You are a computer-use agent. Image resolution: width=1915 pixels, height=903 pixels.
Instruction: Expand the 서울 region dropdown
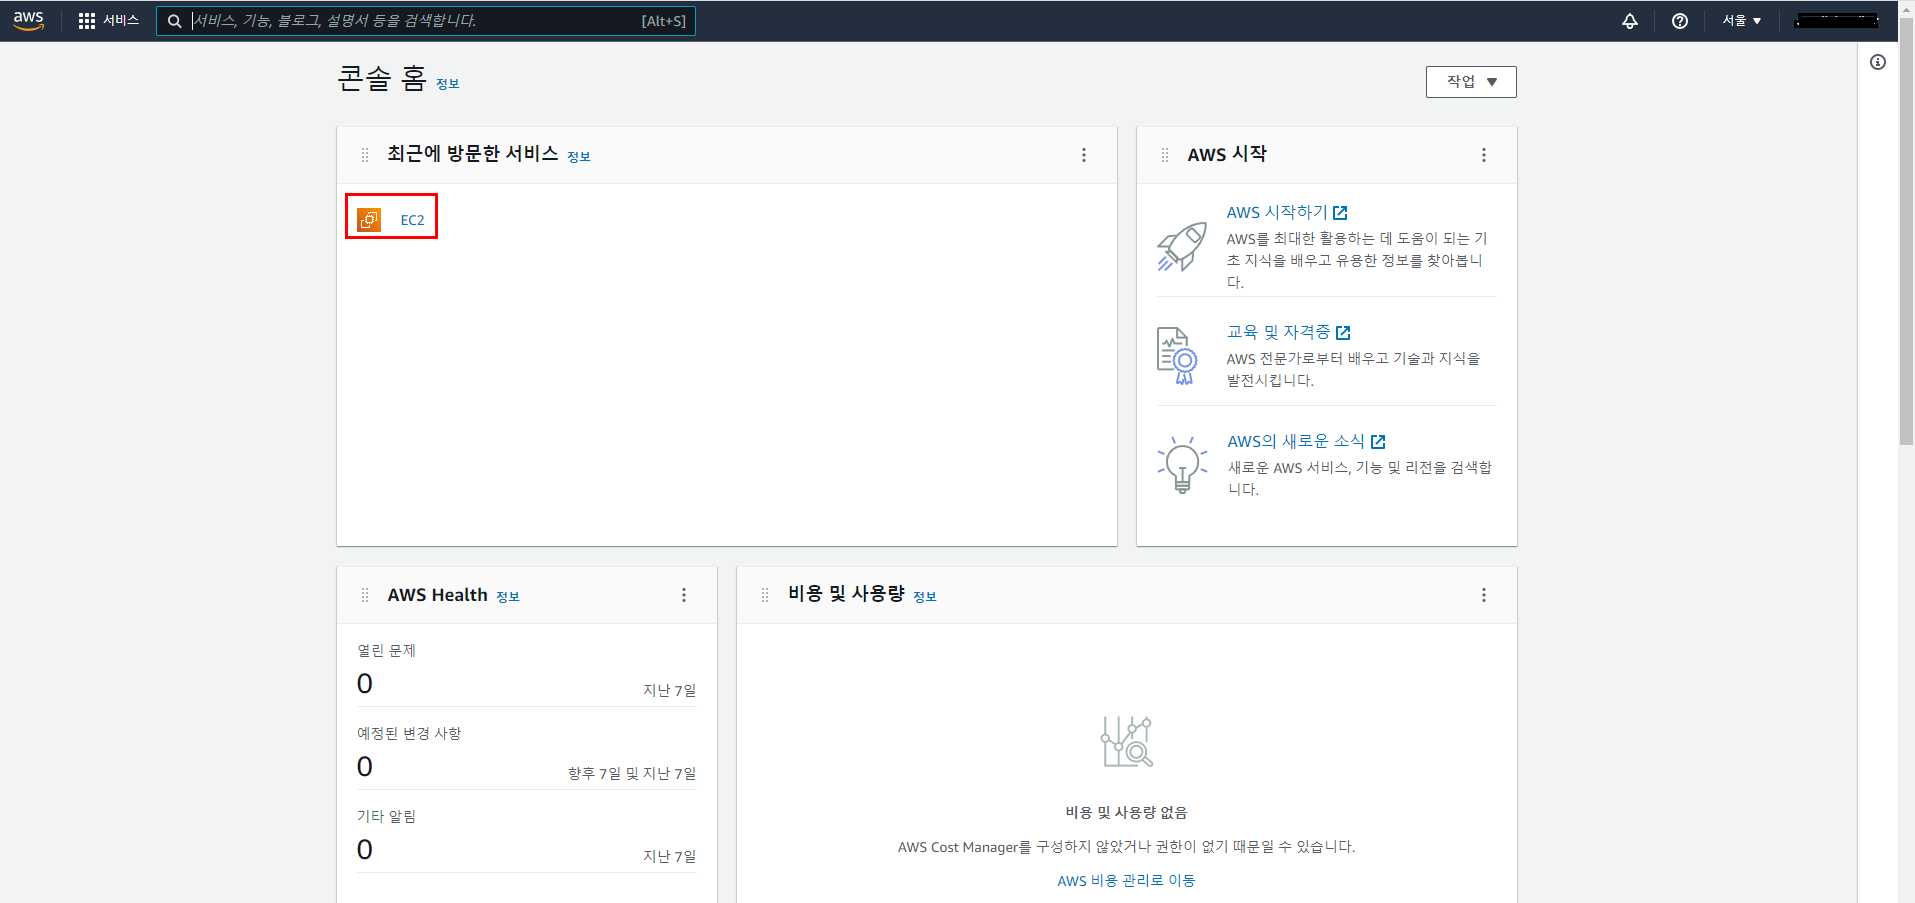pyautogui.click(x=1742, y=21)
